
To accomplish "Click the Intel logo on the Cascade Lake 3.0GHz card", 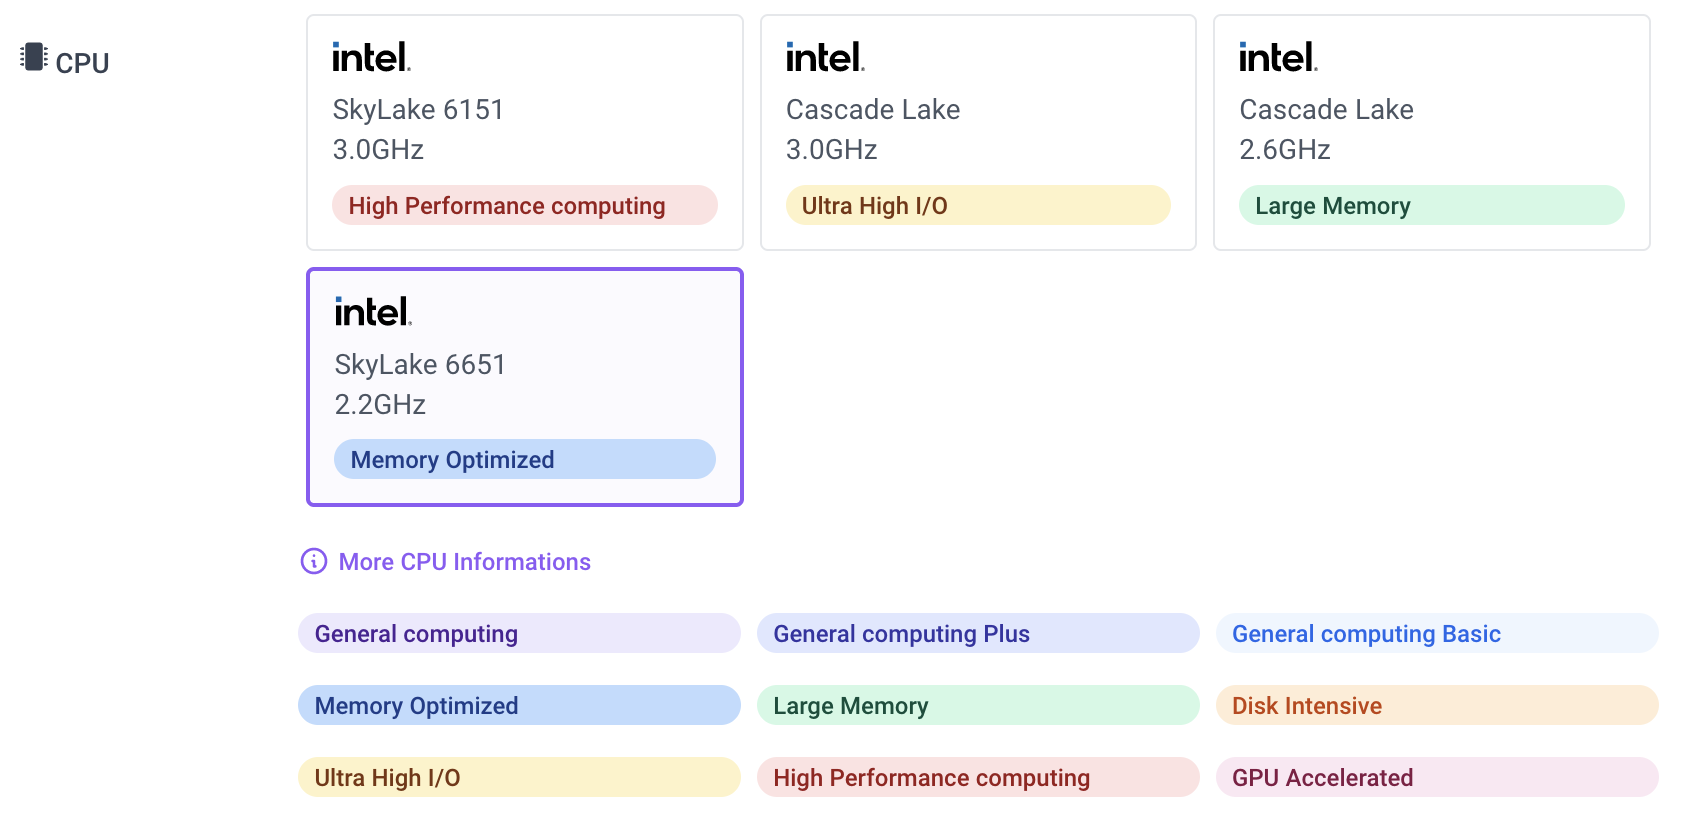I will click(x=822, y=57).
